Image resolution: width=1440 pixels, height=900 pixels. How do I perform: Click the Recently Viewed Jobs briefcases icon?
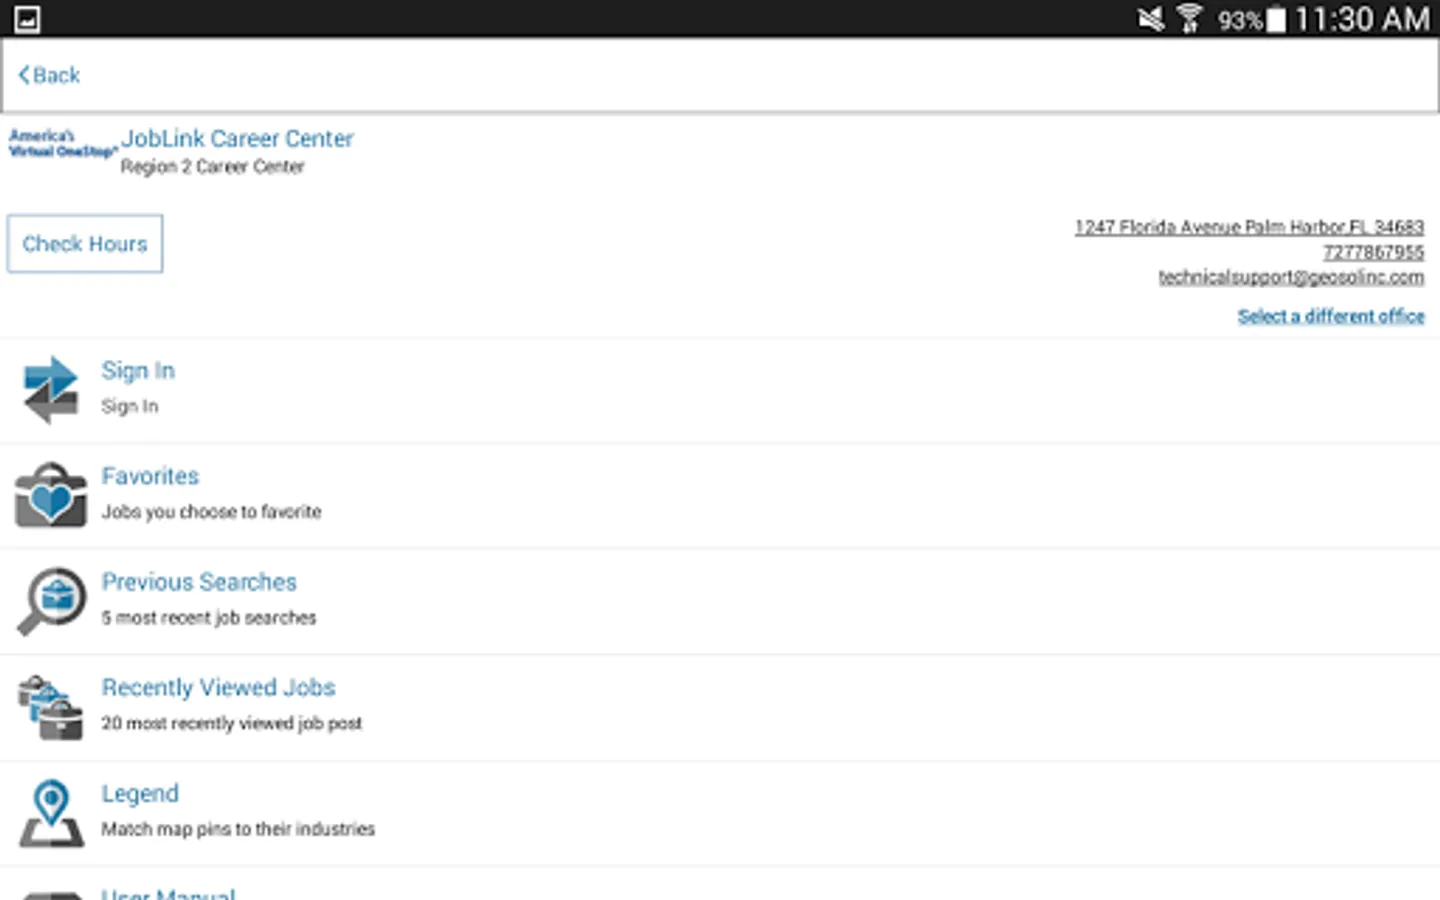tap(50, 707)
